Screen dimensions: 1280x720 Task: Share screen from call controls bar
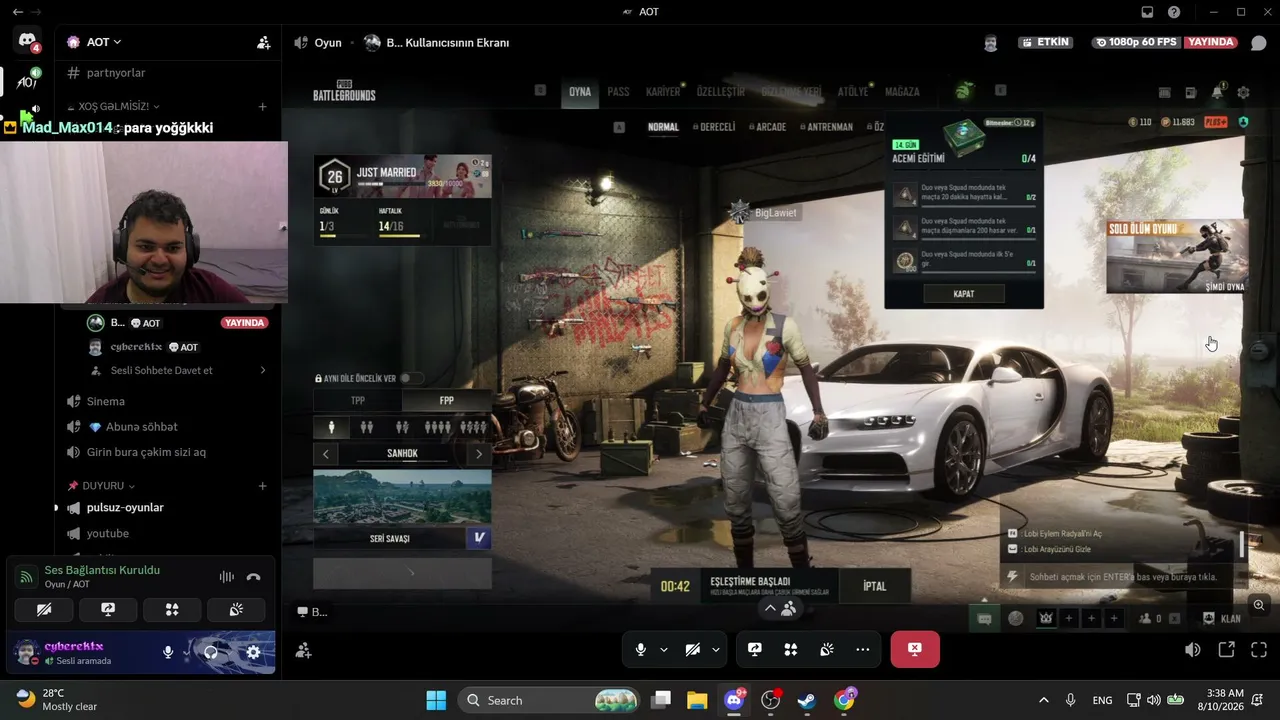click(755, 649)
